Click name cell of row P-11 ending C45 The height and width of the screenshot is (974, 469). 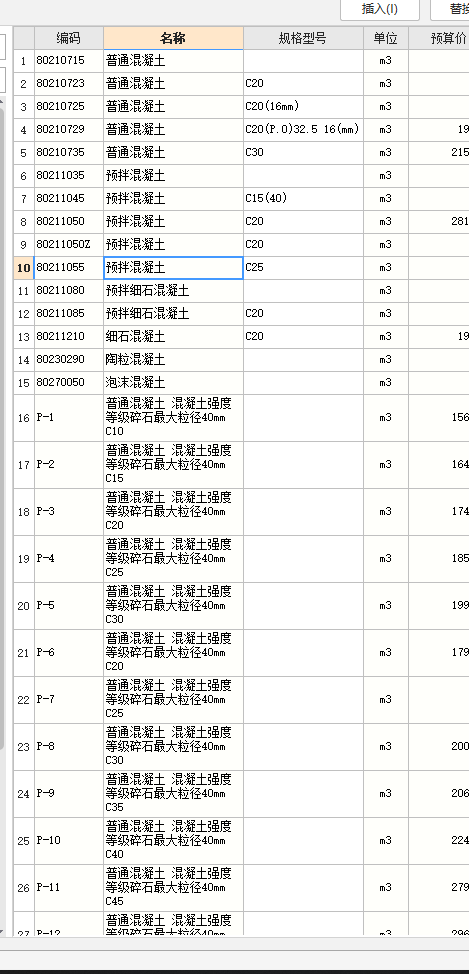coord(173,888)
